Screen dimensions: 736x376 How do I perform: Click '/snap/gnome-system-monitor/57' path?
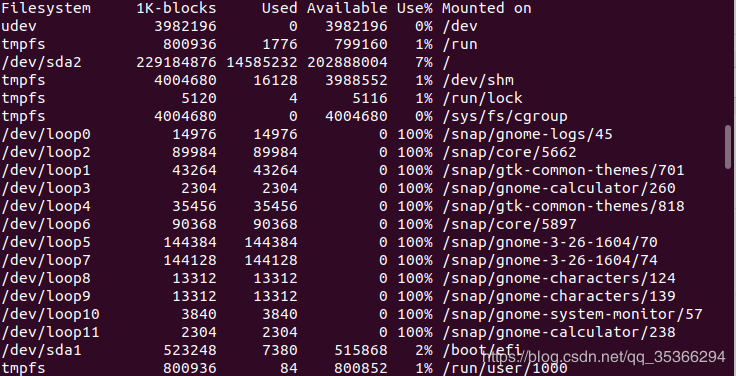572,314
